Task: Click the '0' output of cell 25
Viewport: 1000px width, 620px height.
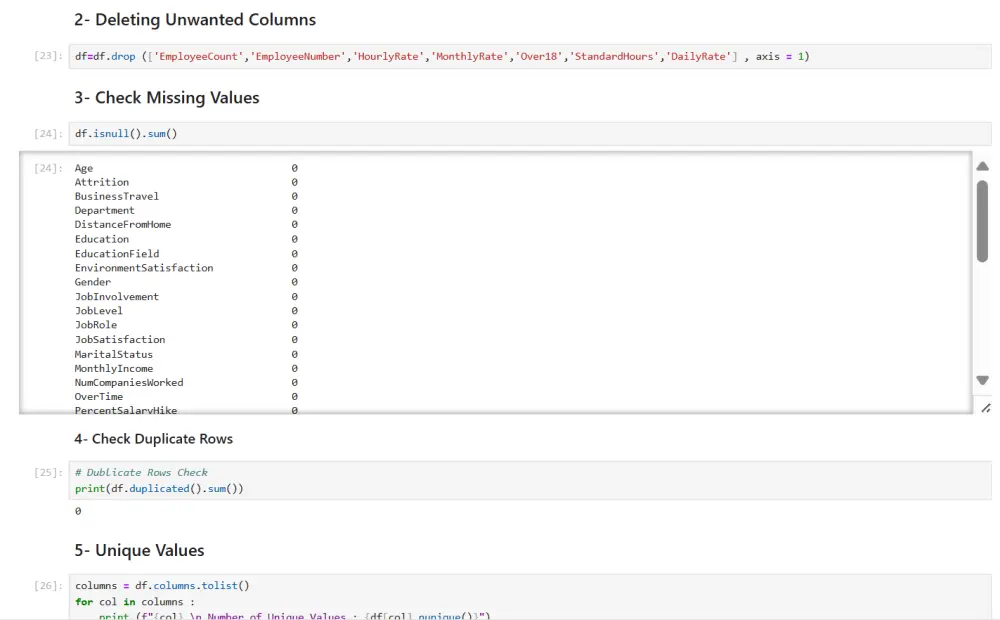Action: coord(78,511)
